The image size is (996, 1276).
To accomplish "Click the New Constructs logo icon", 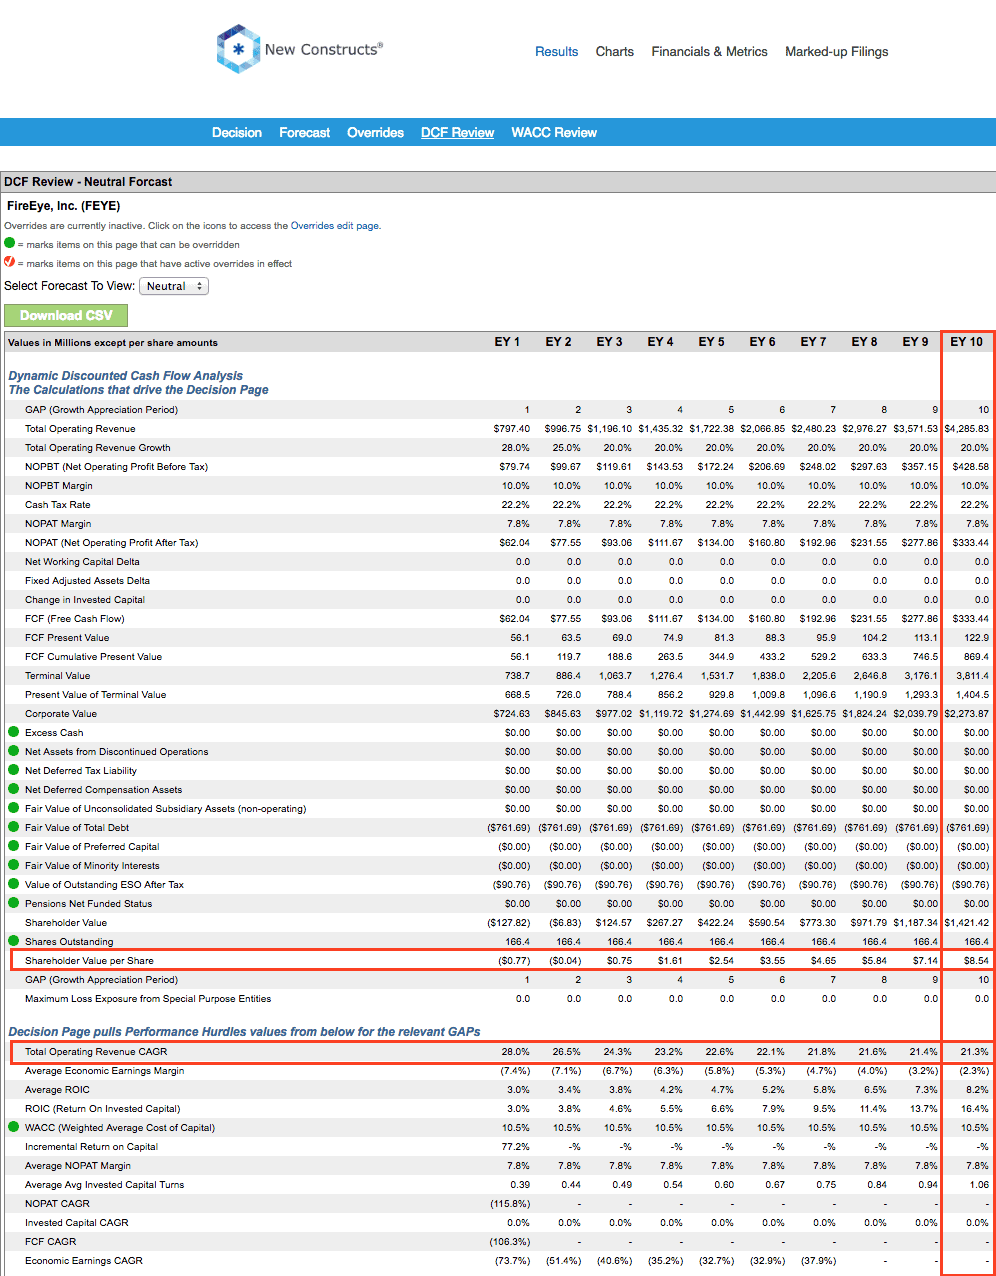I will pyautogui.click(x=237, y=49).
